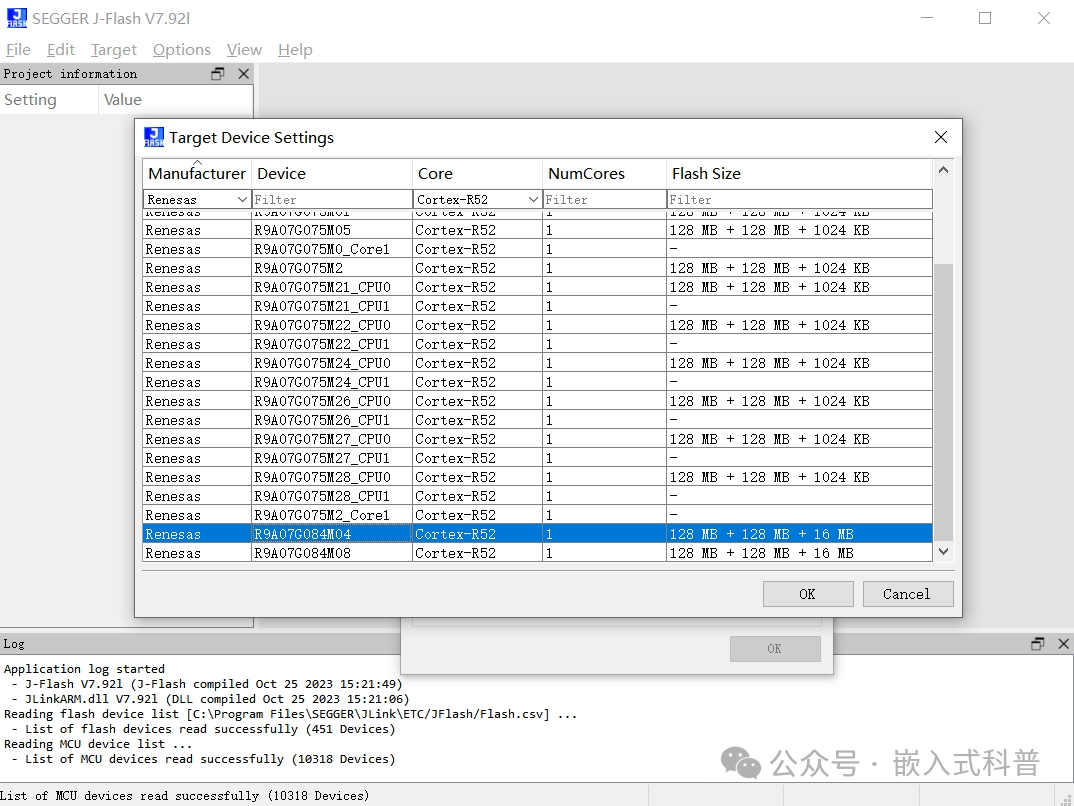Image resolution: width=1074 pixels, height=806 pixels.
Task: Click the disabled OK button behind the dialog
Action: tap(775, 648)
